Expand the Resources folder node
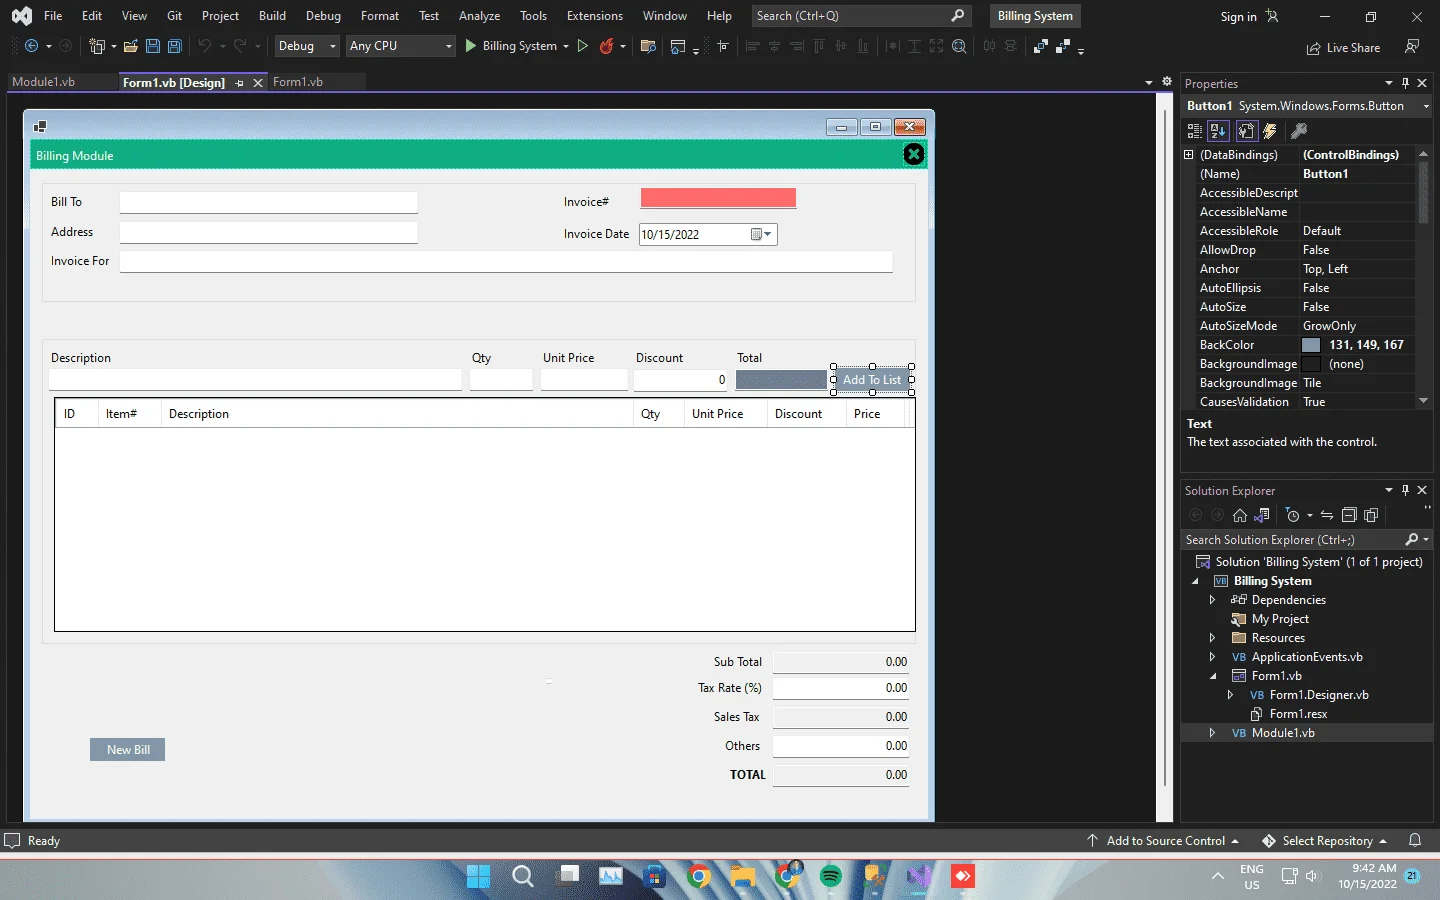 [1212, 638]
